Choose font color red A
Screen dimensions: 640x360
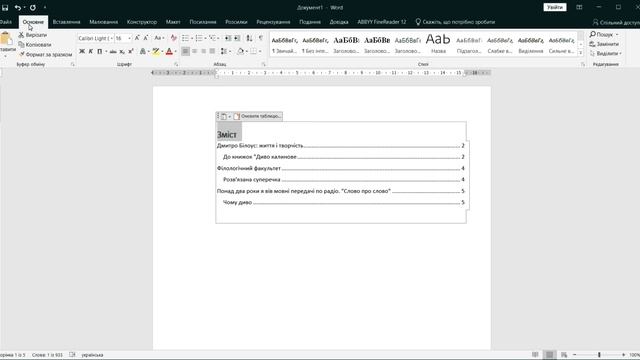169,51
